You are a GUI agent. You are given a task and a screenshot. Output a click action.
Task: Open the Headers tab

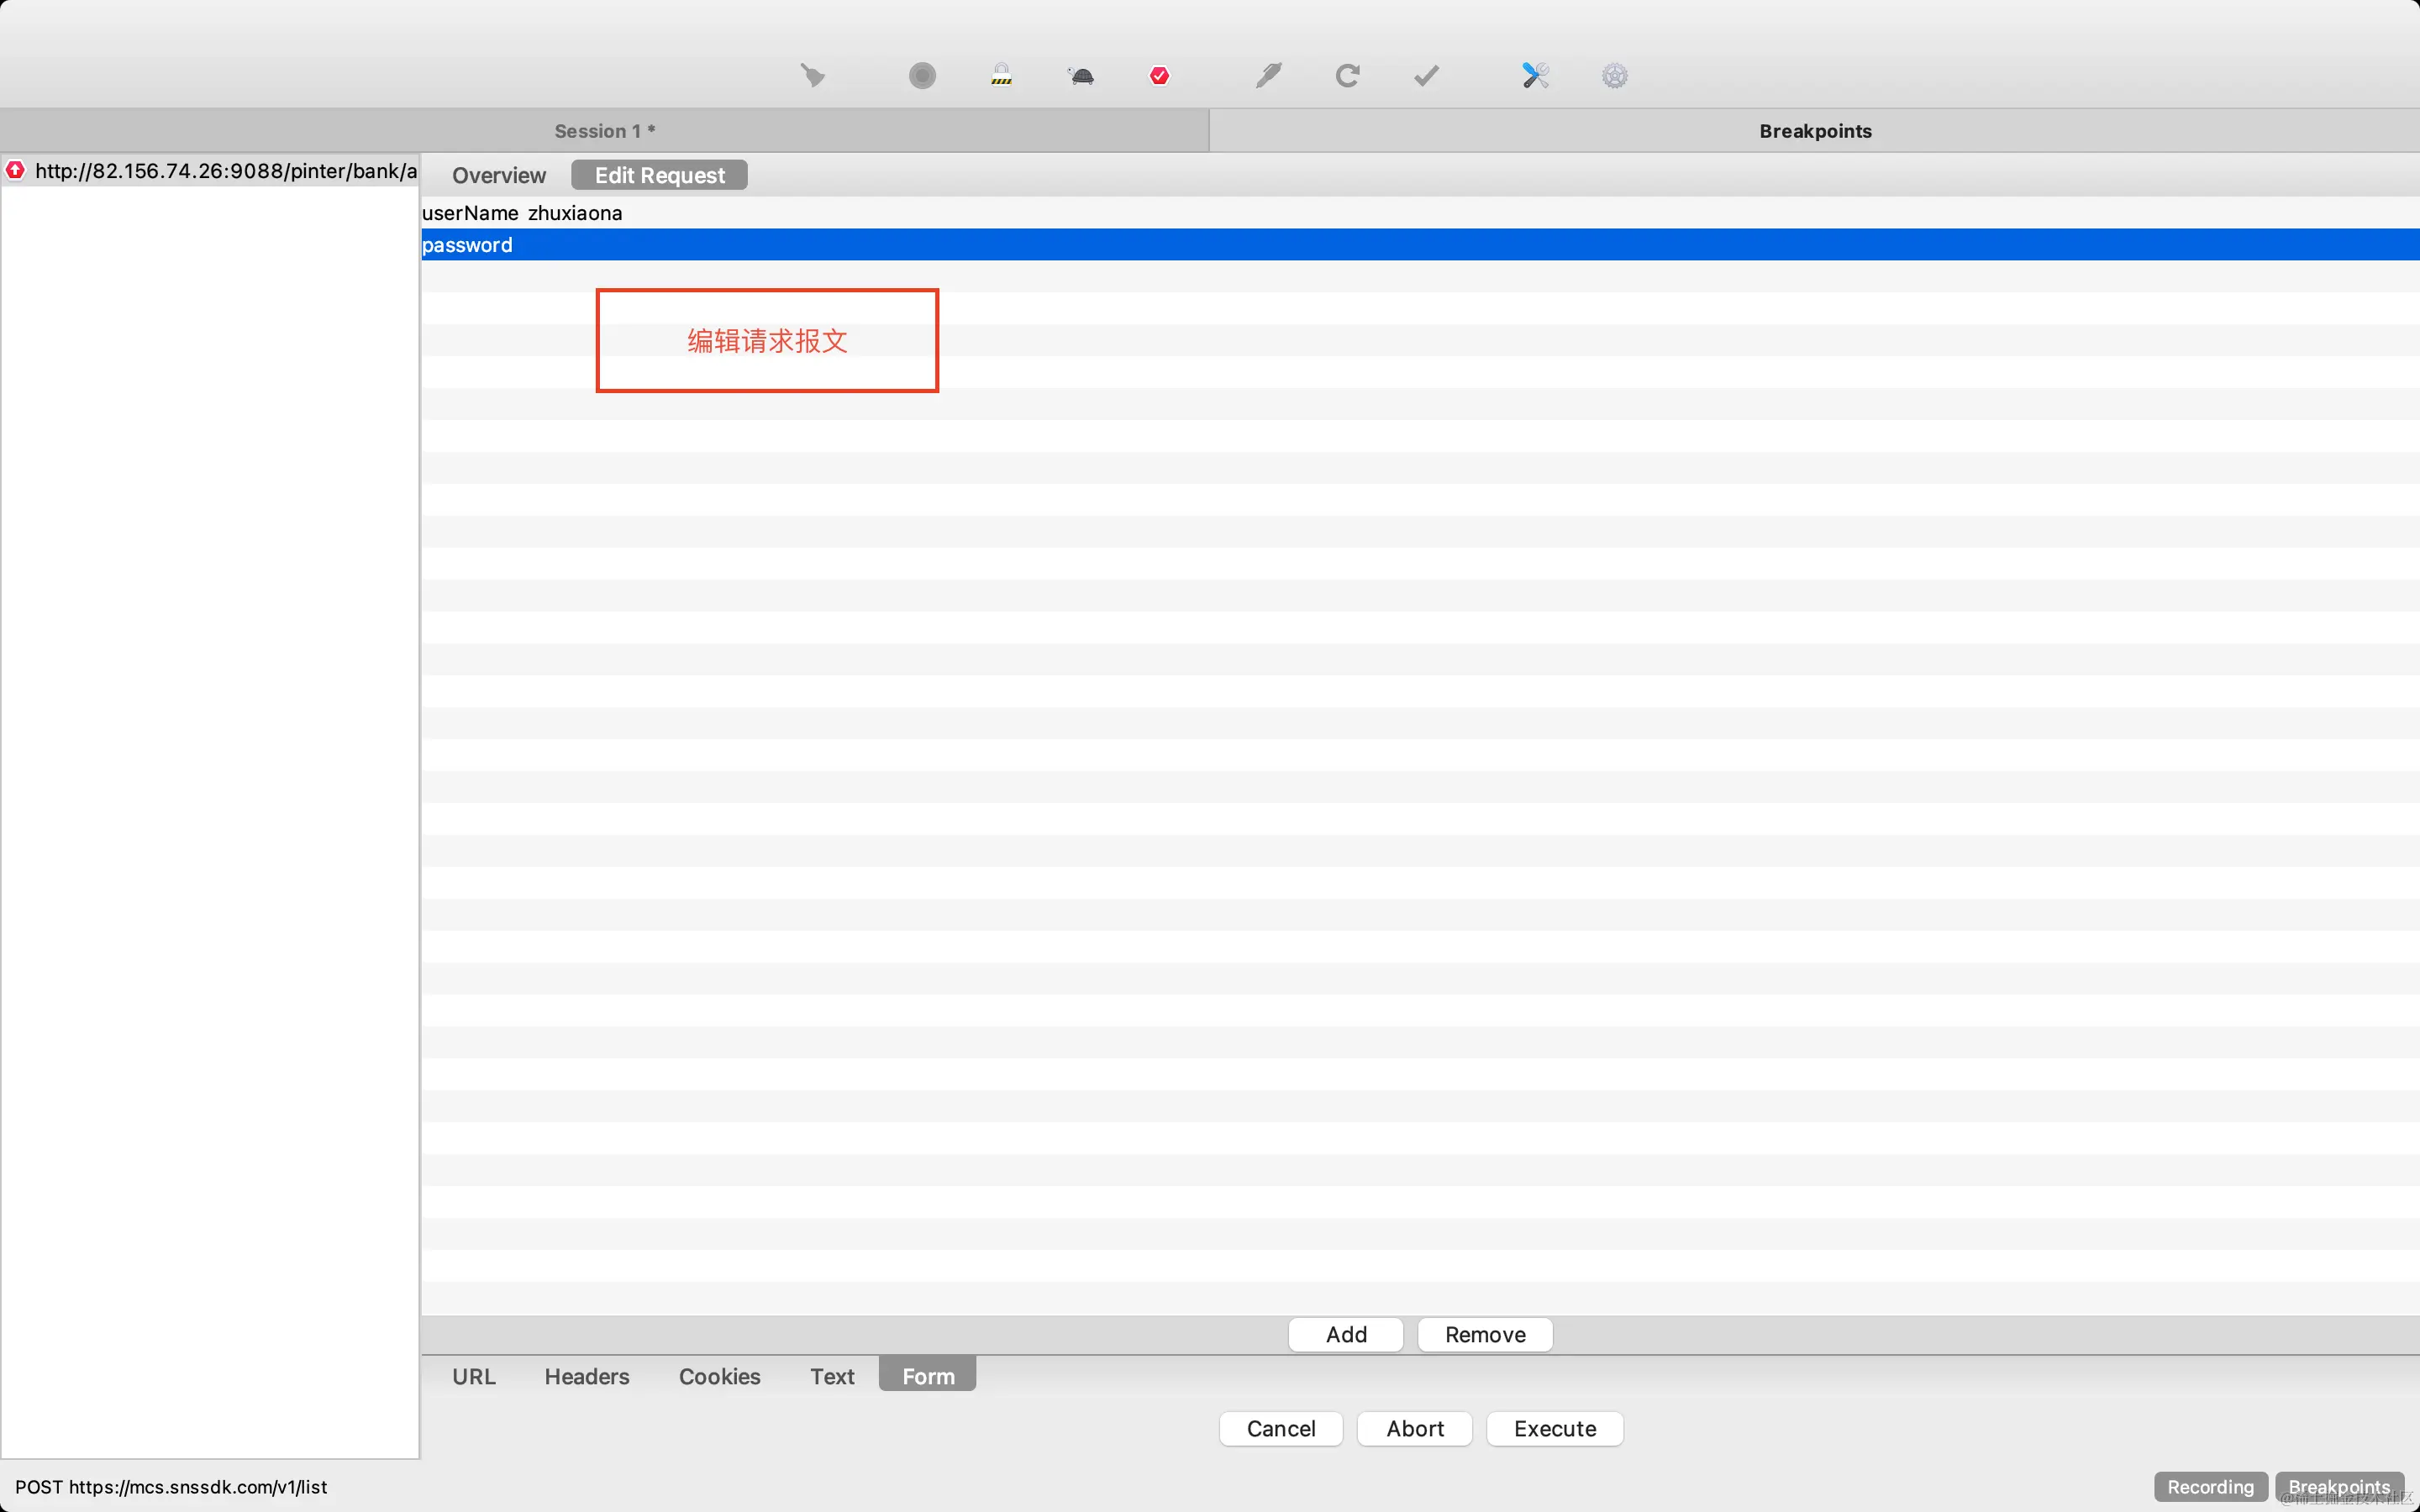tap(587, 1376)
